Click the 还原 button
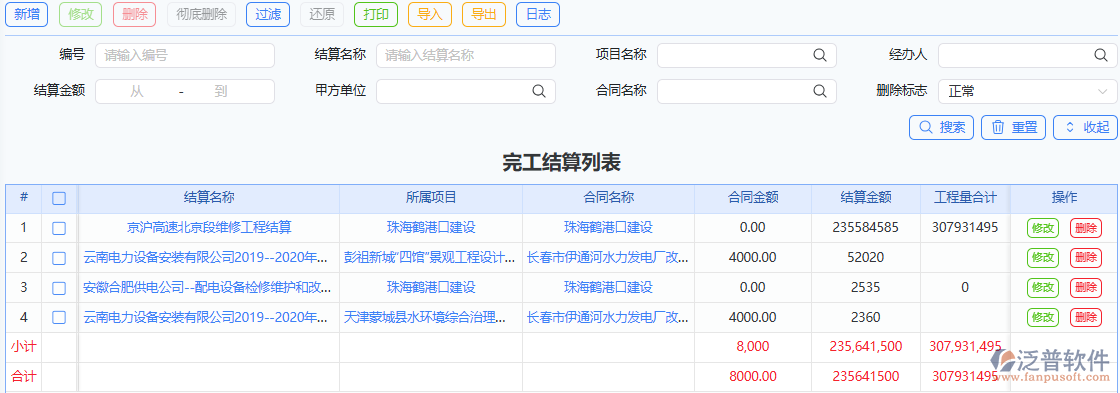The width and height of the screenshot is (1120, 393). coord(322,14)
